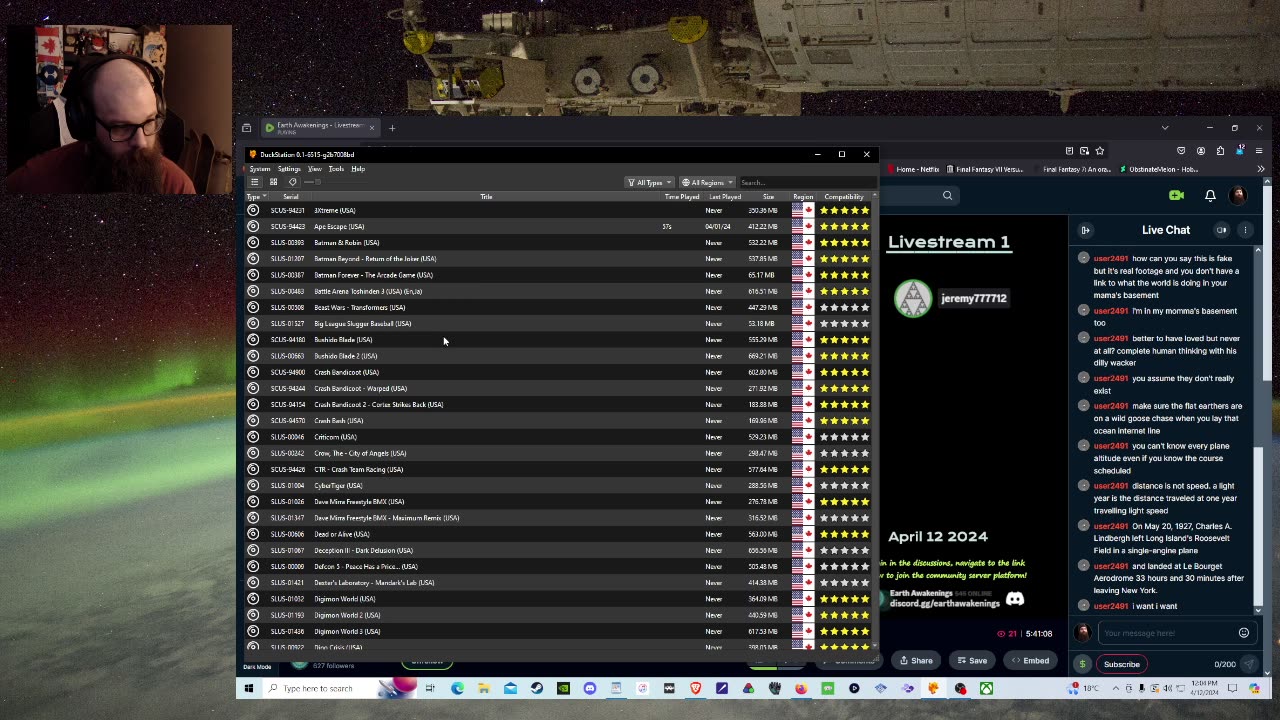1280x720 pixels.
Task: Open the emoji picker in chat
Action: (1244, 633)
